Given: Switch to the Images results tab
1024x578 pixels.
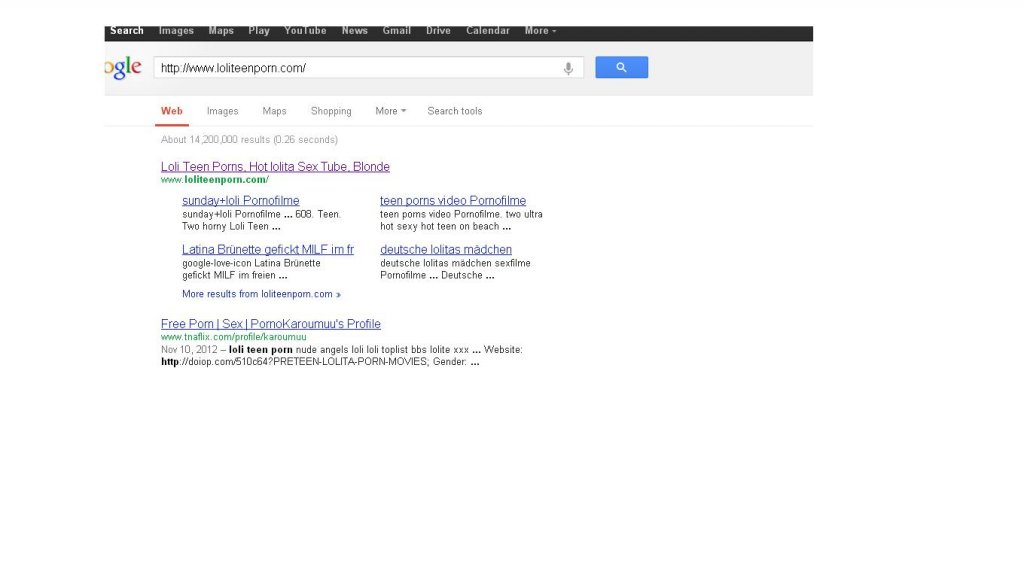Looking at the screenshot, I should point(223,111).
